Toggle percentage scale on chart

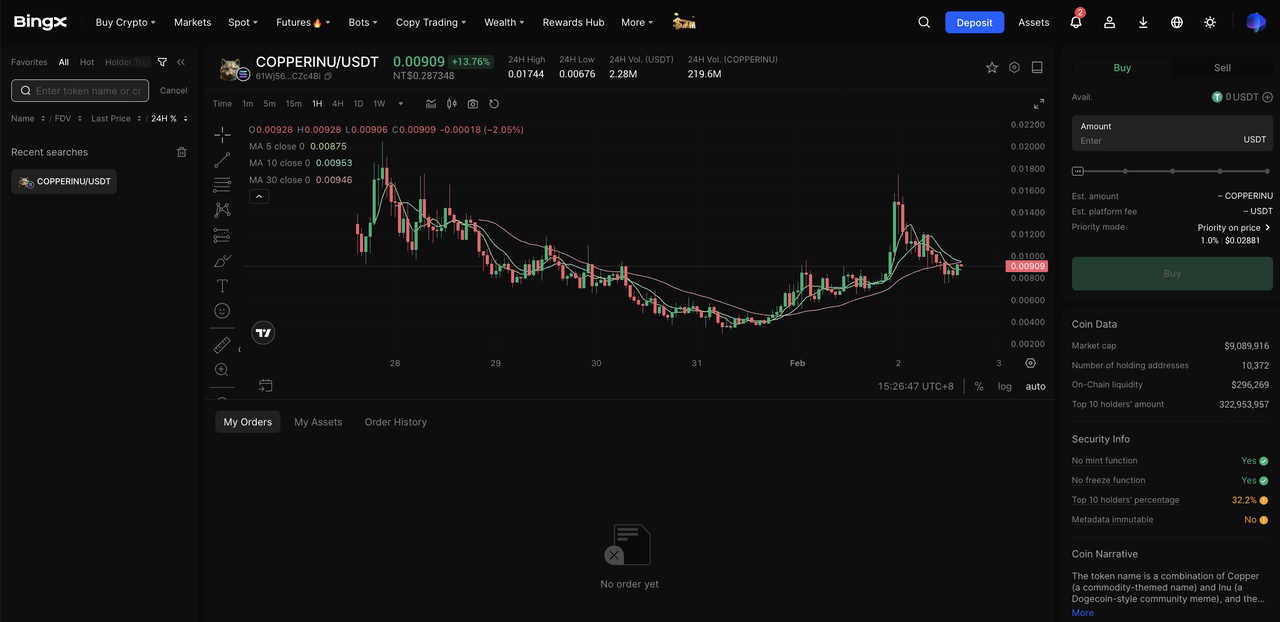pos(979,386)
